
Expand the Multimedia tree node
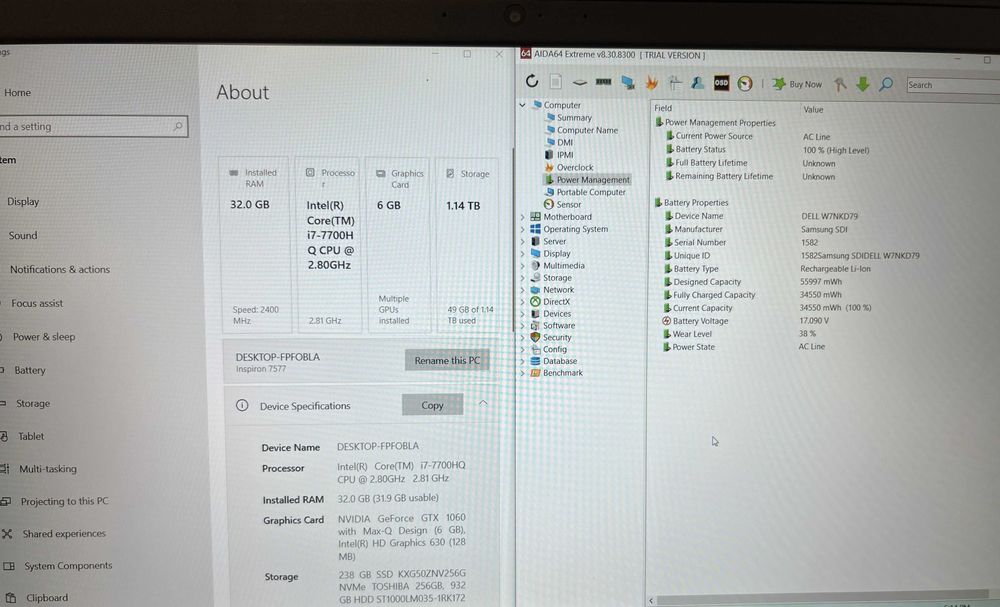[522, 265]
